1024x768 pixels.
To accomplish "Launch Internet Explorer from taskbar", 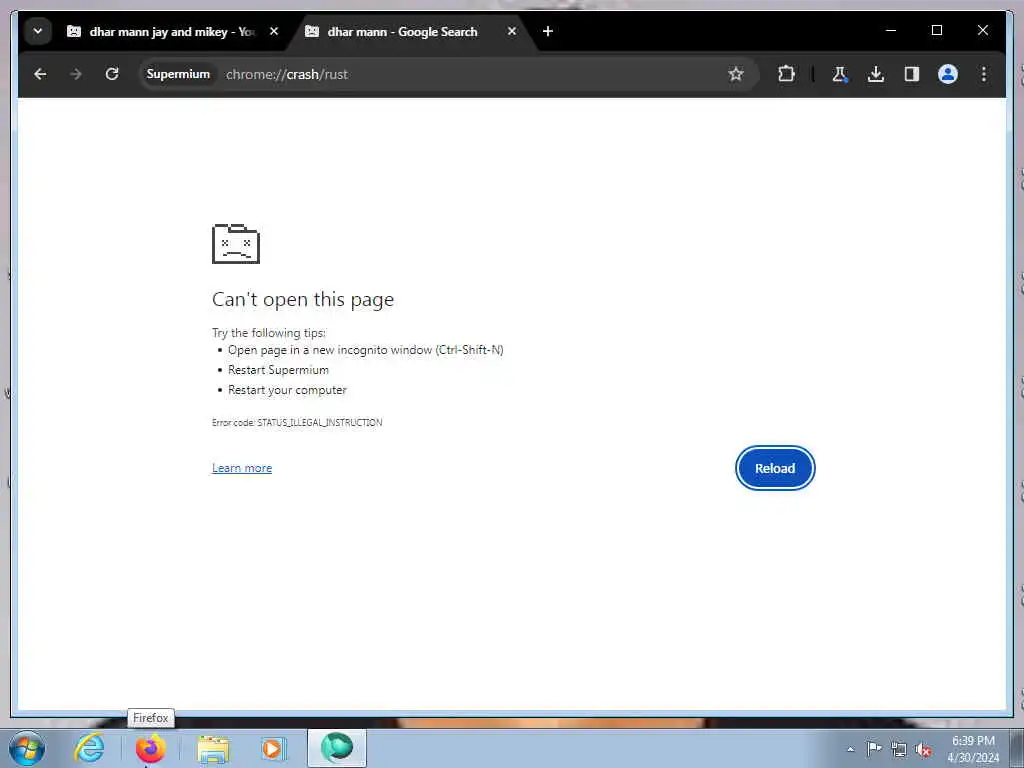I will pos(89,748).
